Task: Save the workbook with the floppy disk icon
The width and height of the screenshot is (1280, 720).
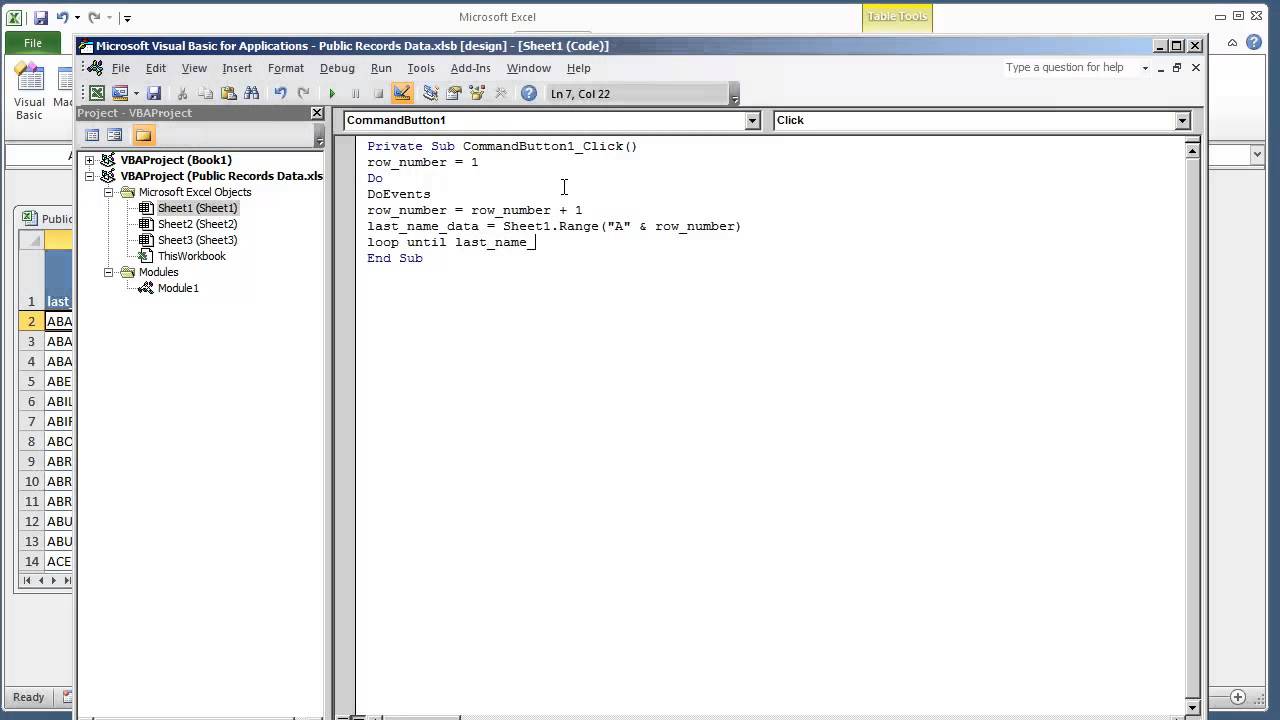Action: [x=154, y=93]
